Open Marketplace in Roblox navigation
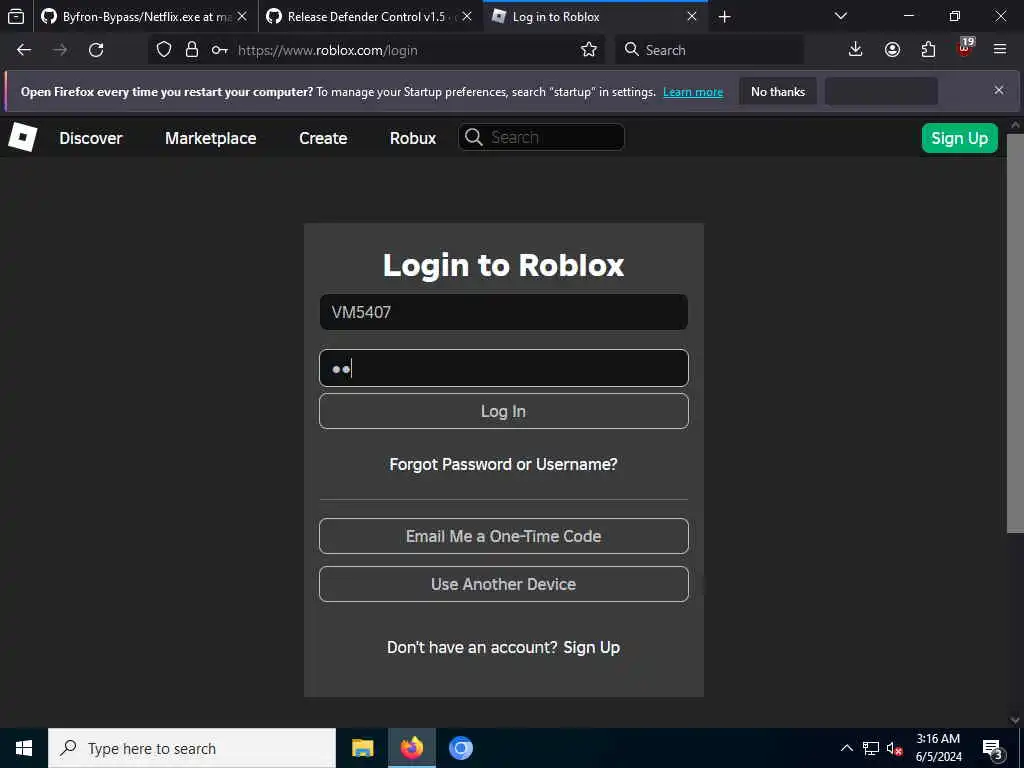Image resolution: width=1024 pixels, height=768 pixels. [210, 138]
